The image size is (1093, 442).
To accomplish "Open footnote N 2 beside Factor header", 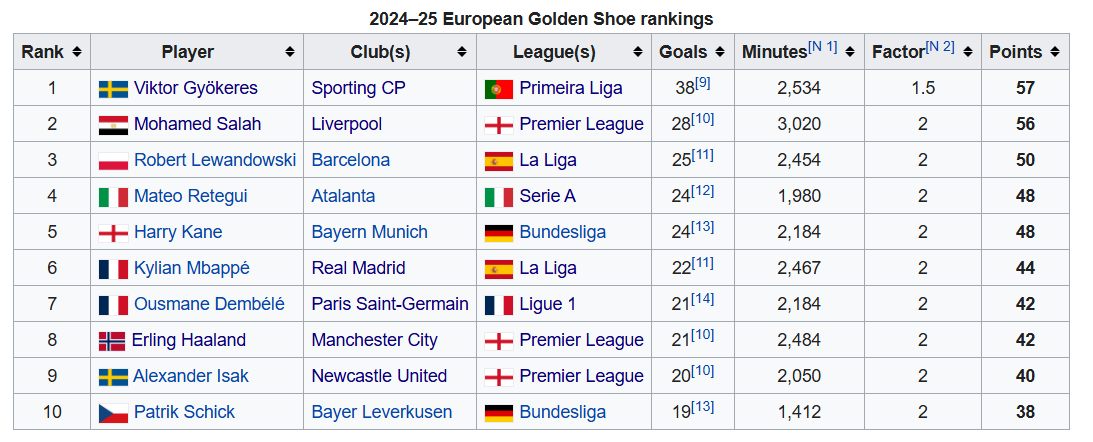I will point(940,47).
